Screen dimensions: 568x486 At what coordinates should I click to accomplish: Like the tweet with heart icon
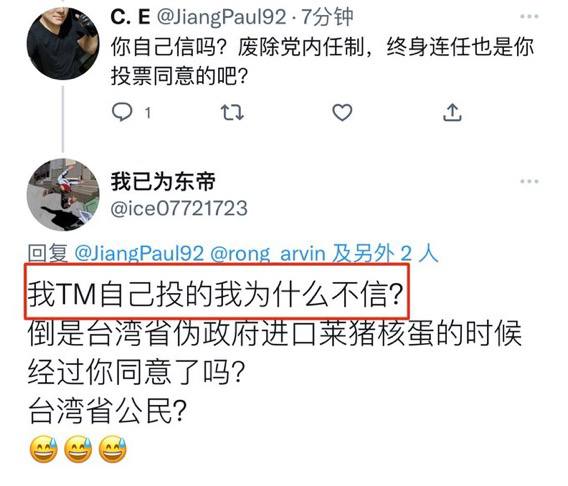click(342, 112)
